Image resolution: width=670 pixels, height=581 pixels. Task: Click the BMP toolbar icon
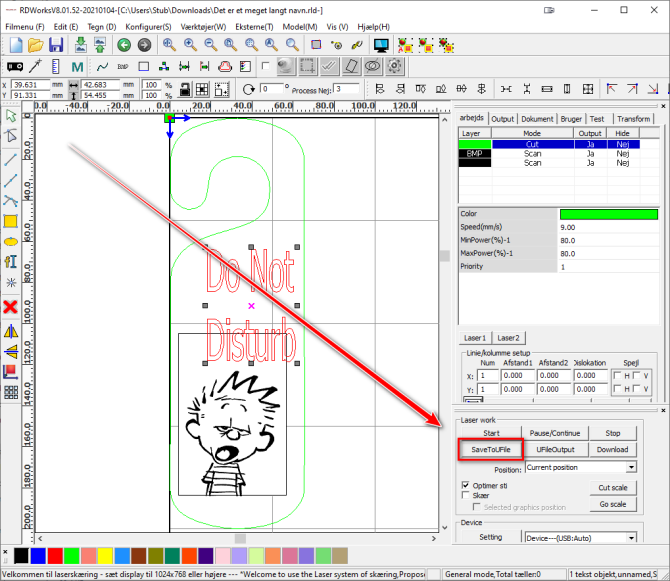[x=123, y=67]
